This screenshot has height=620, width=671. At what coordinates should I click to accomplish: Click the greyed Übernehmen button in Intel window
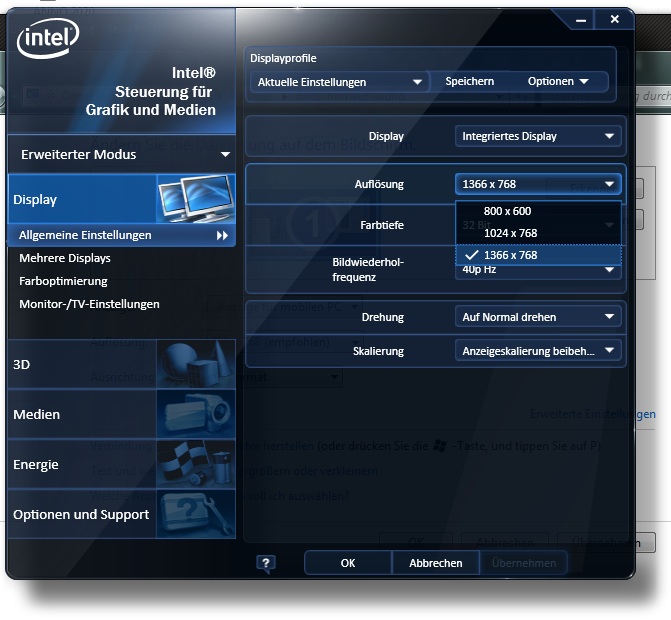[524, 563]
